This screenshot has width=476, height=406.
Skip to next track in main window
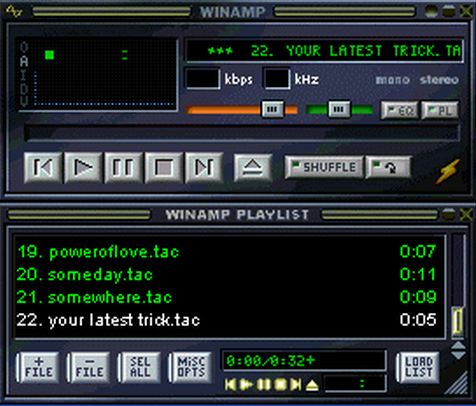(204, 167)
